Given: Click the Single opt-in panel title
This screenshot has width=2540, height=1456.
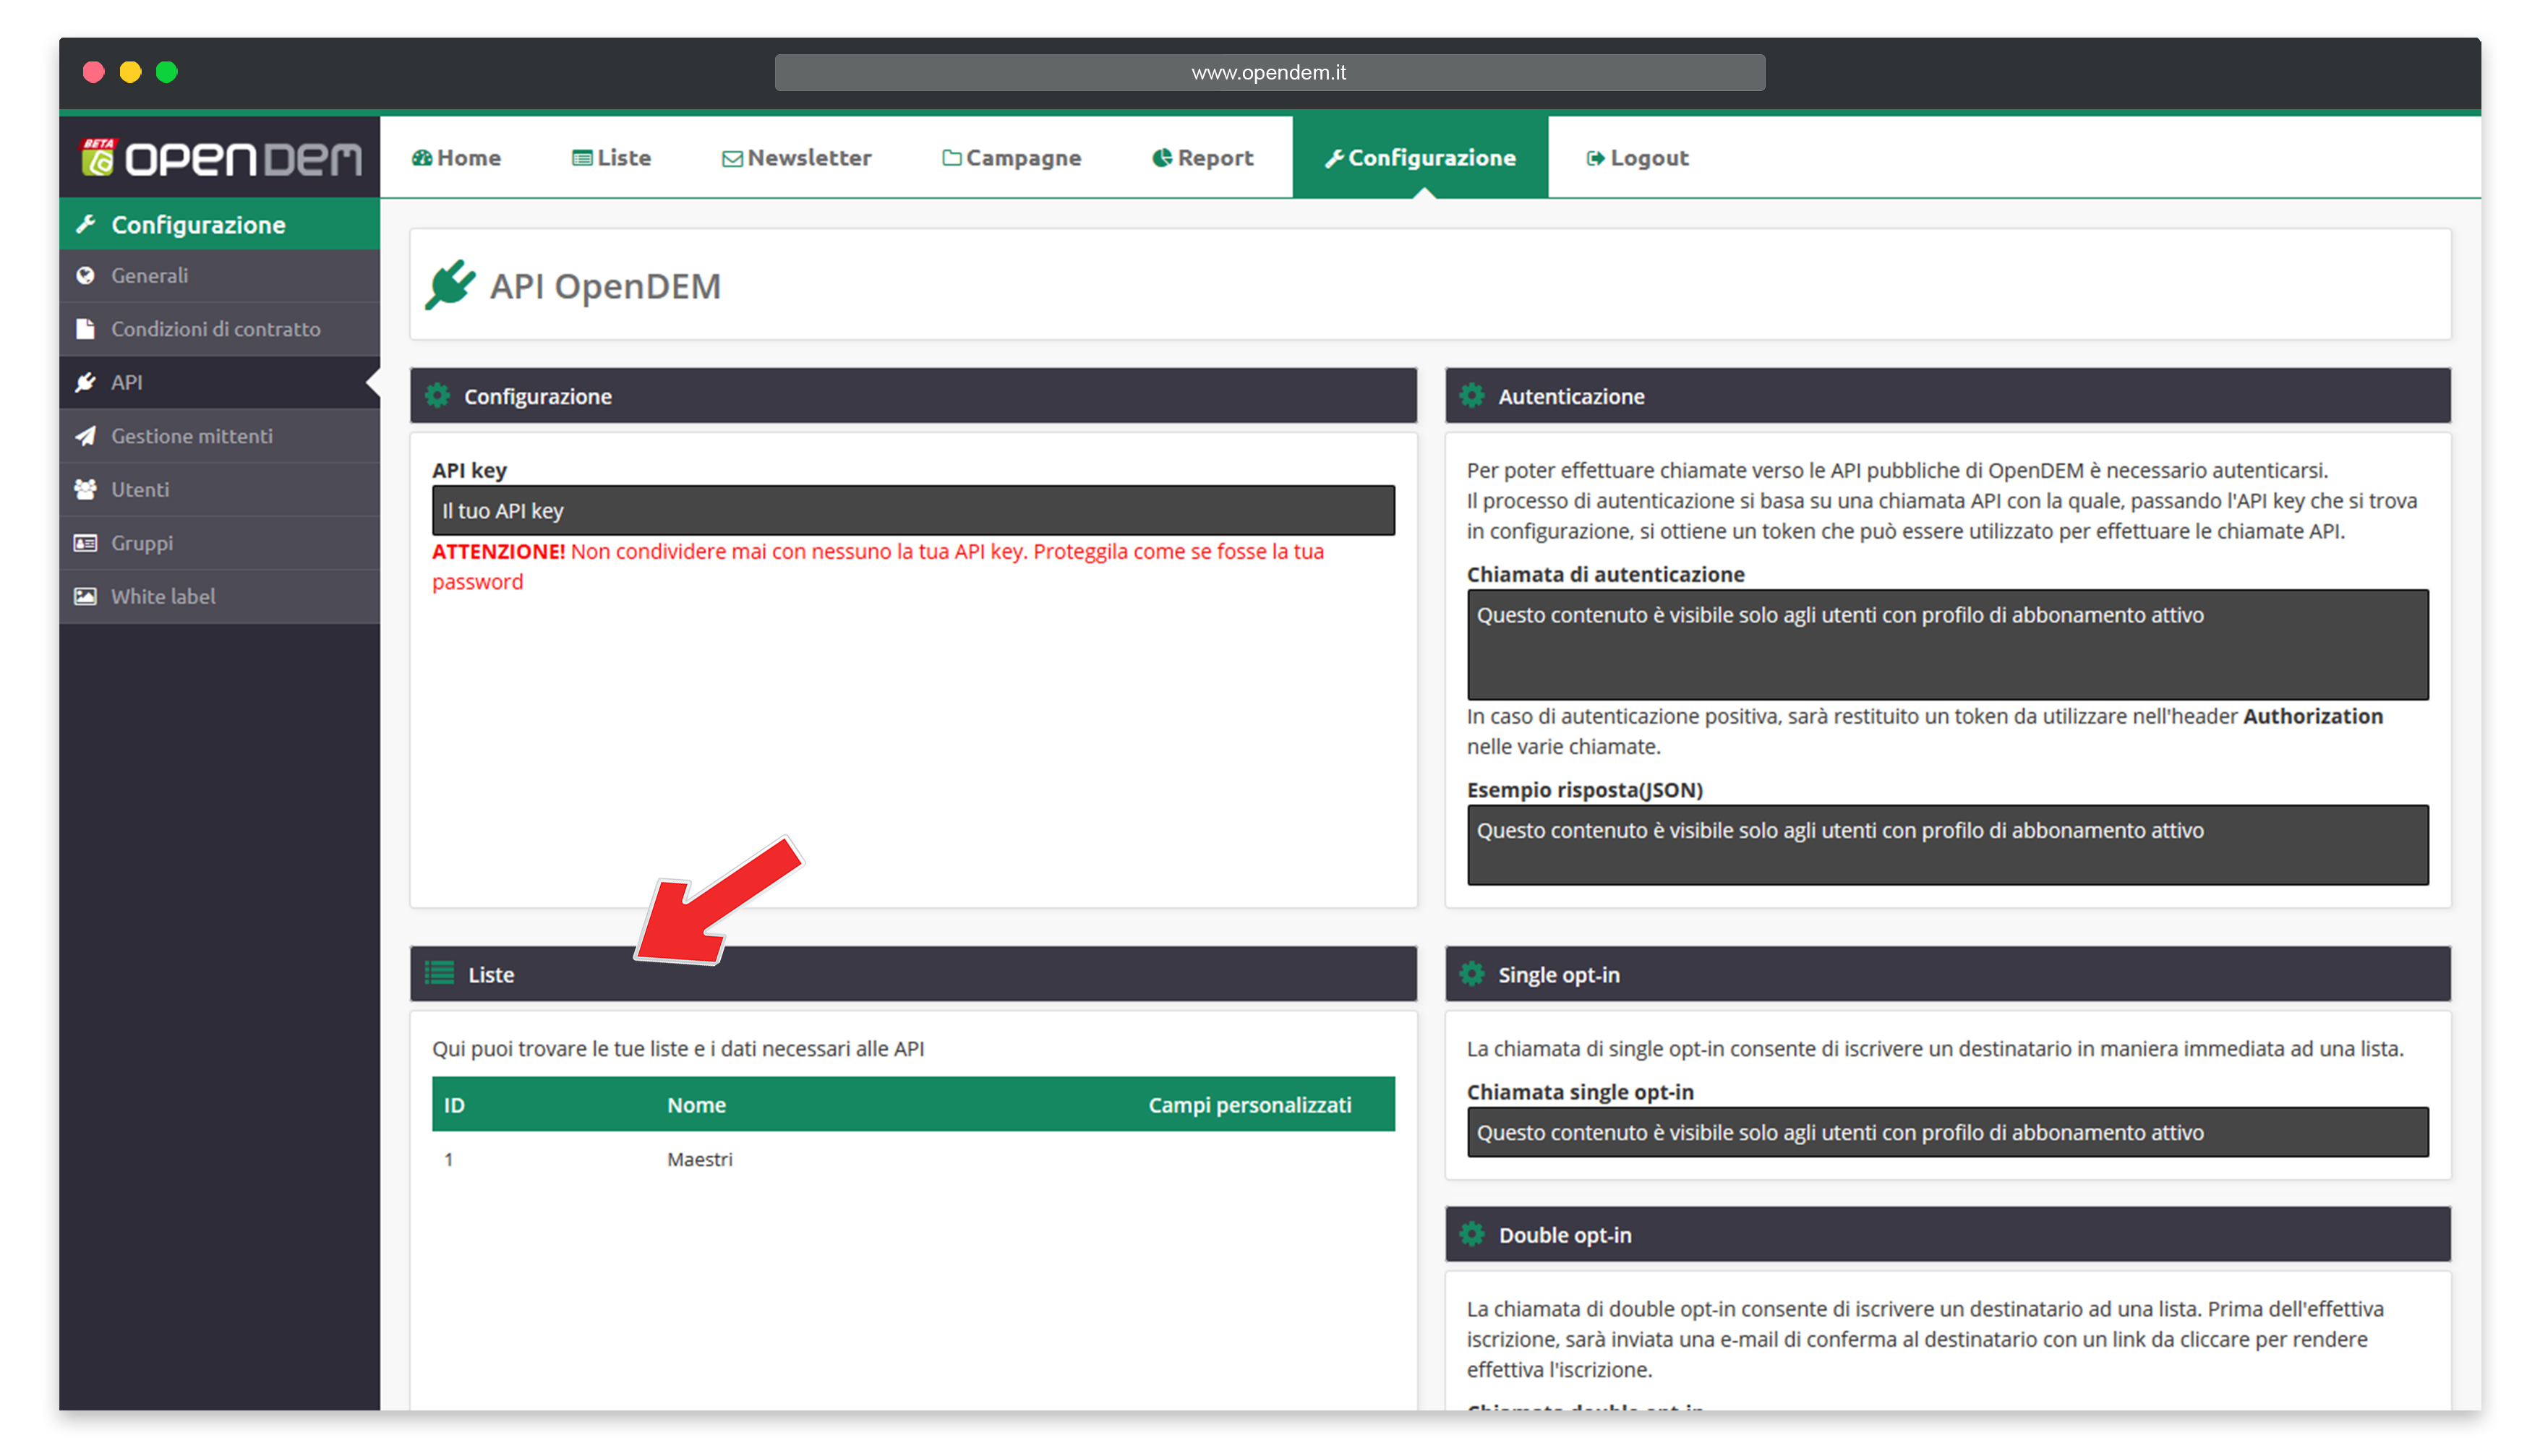Looking at the screenshot, I should click(x=1558, y=974).
